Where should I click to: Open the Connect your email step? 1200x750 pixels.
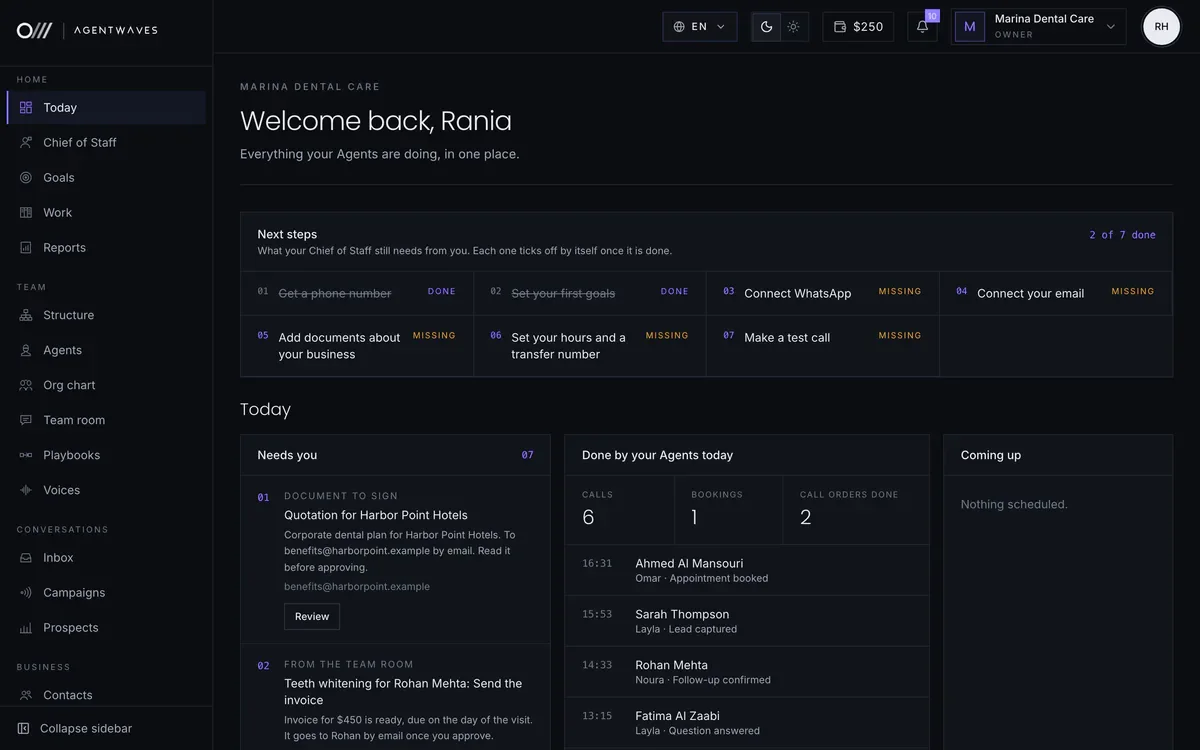pos(1056,293)
